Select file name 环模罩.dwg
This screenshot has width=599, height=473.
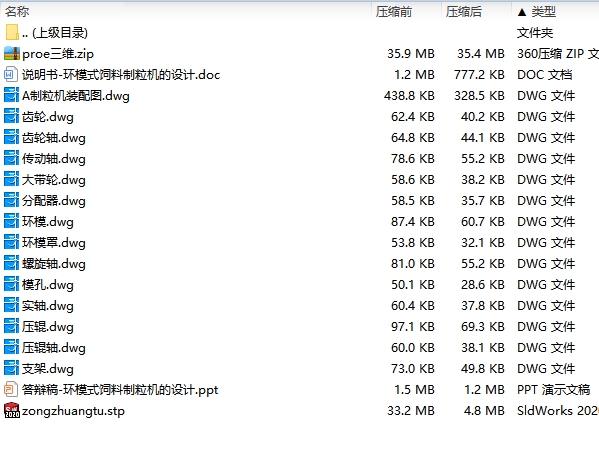pos(54,243)
